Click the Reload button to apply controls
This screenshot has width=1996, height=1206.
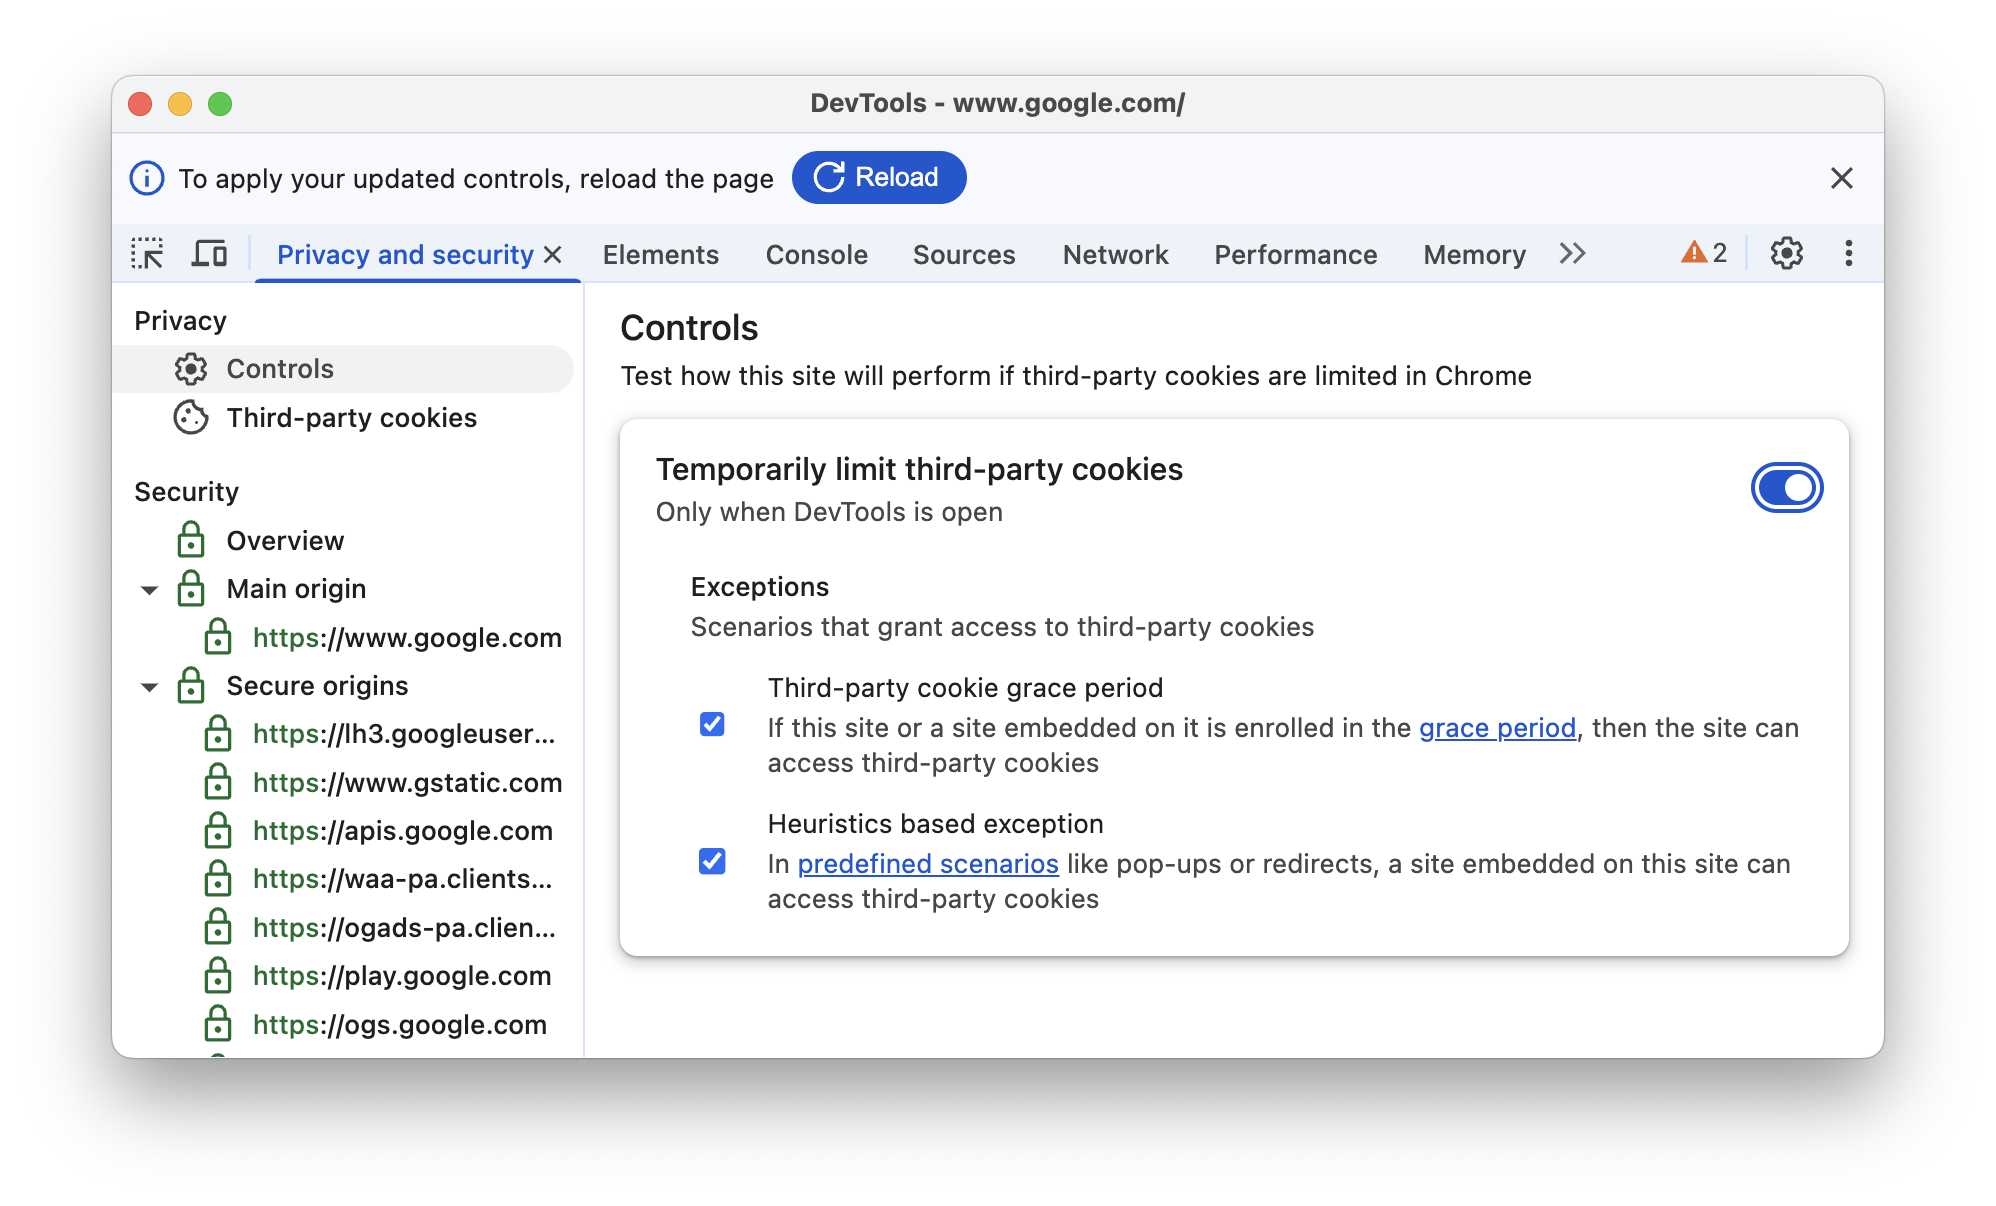tap(878, 178)
